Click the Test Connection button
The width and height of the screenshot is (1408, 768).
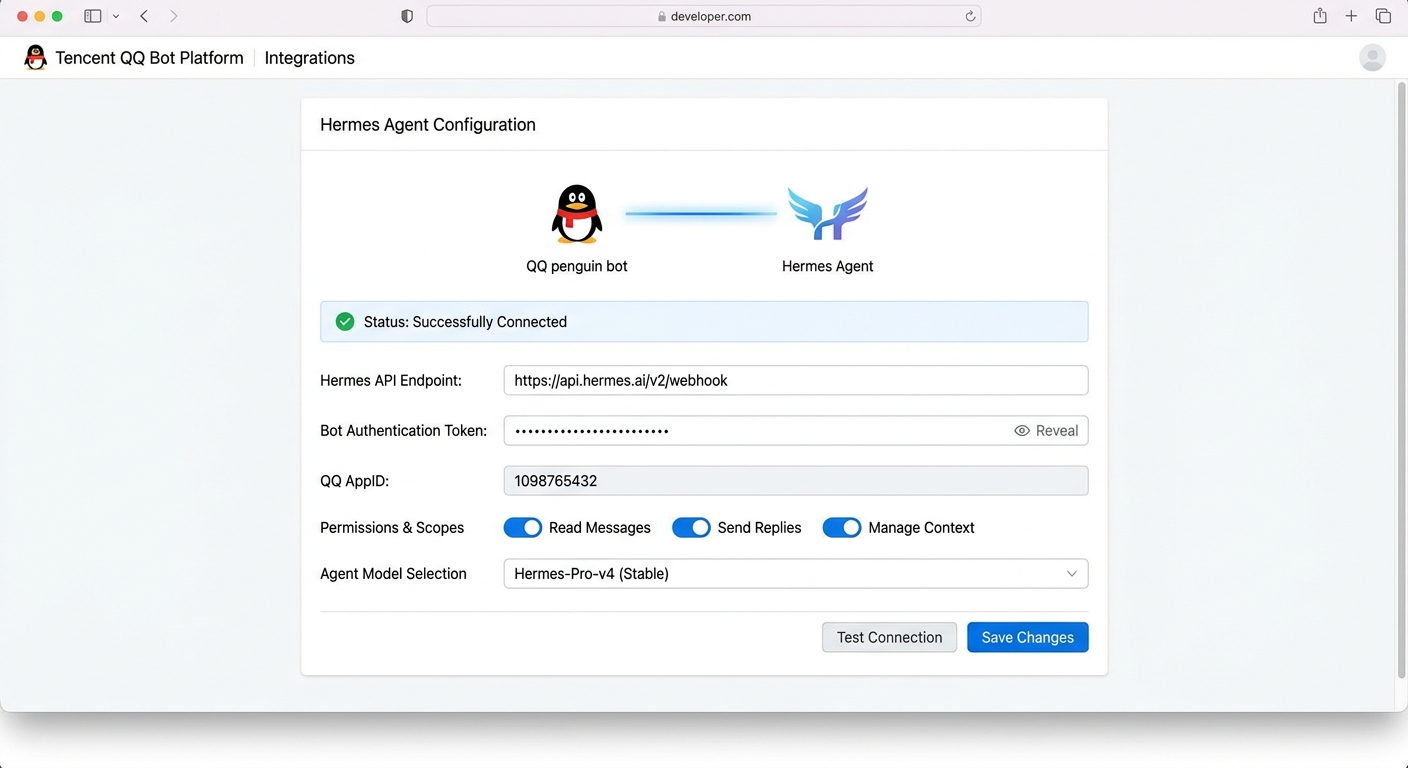coord(889,638)
